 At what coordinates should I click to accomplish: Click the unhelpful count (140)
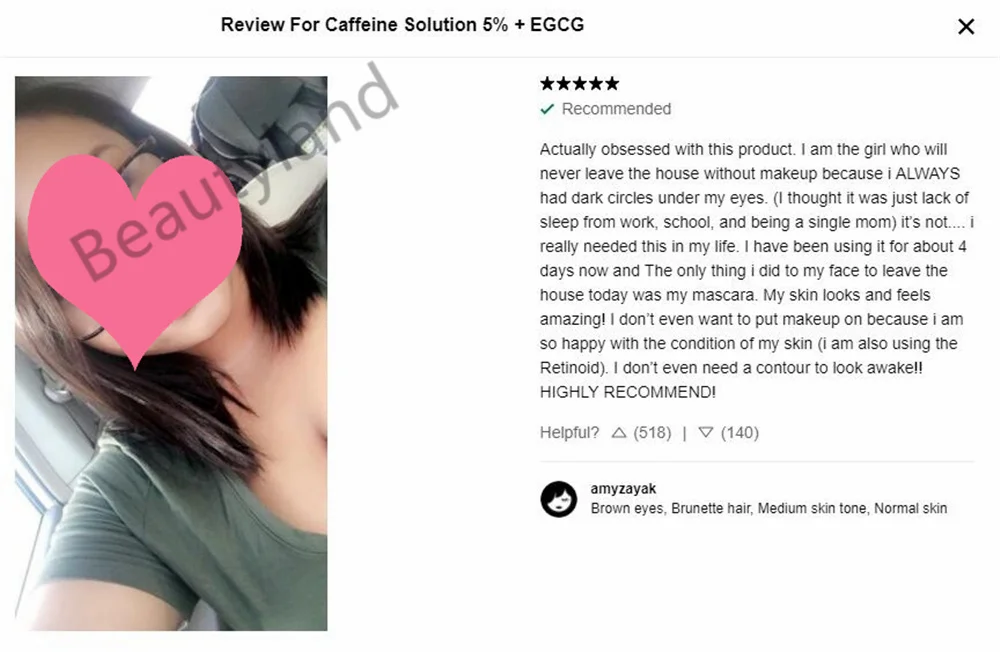(740, 433)
